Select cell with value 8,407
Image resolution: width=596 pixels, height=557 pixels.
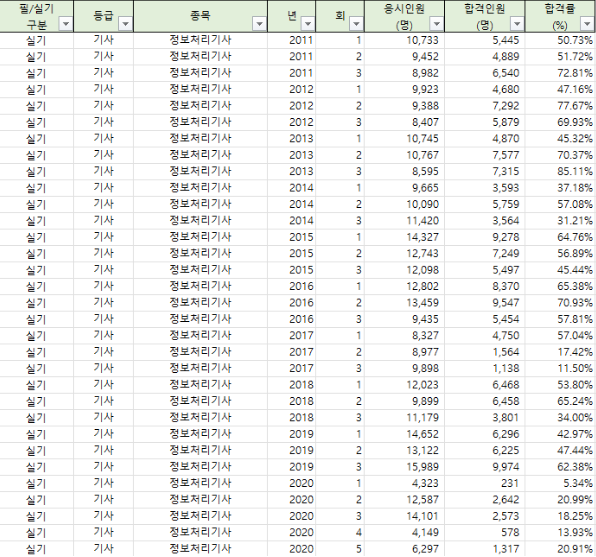[x=404, y=122]
